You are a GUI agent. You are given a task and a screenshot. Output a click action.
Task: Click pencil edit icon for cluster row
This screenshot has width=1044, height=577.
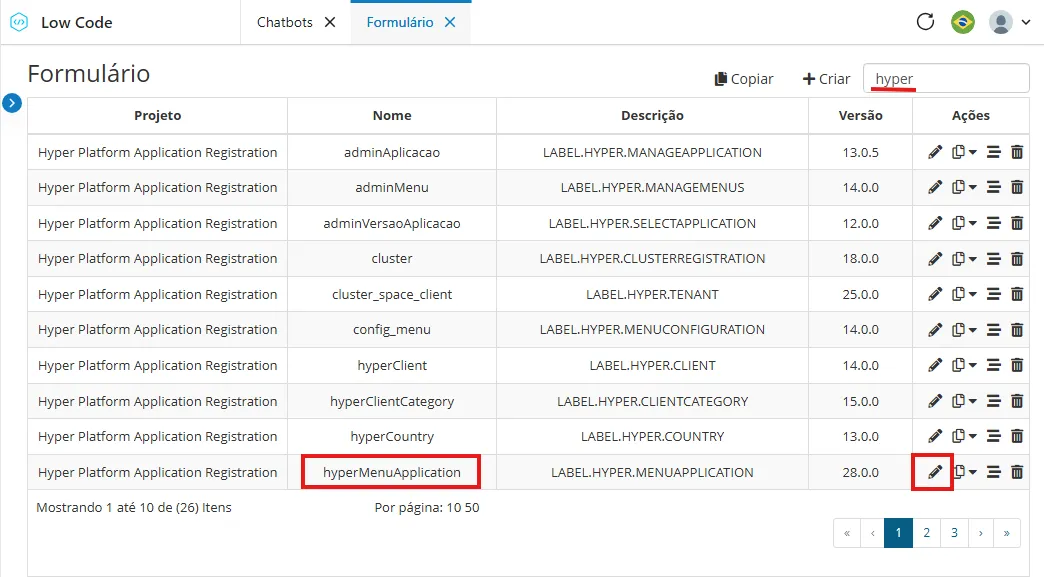point(935,259)
